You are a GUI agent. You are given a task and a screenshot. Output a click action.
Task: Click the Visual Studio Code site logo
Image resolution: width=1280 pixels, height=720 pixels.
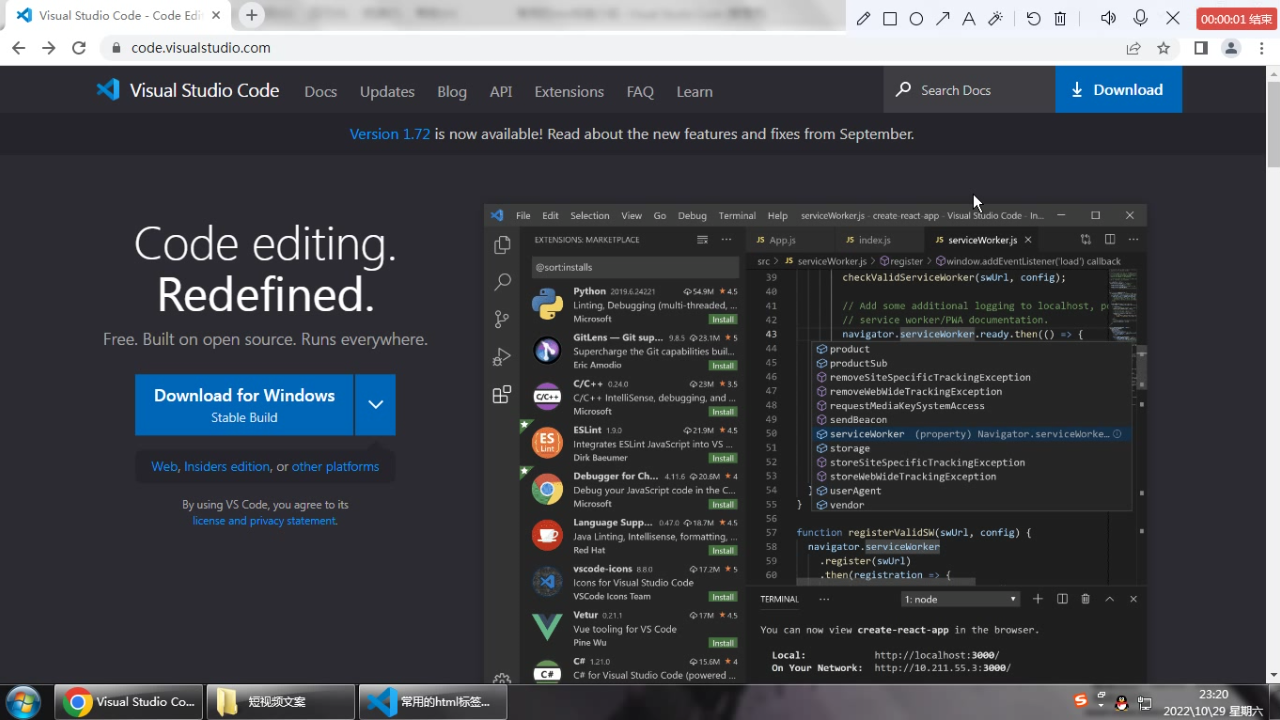tap(188, 90)
